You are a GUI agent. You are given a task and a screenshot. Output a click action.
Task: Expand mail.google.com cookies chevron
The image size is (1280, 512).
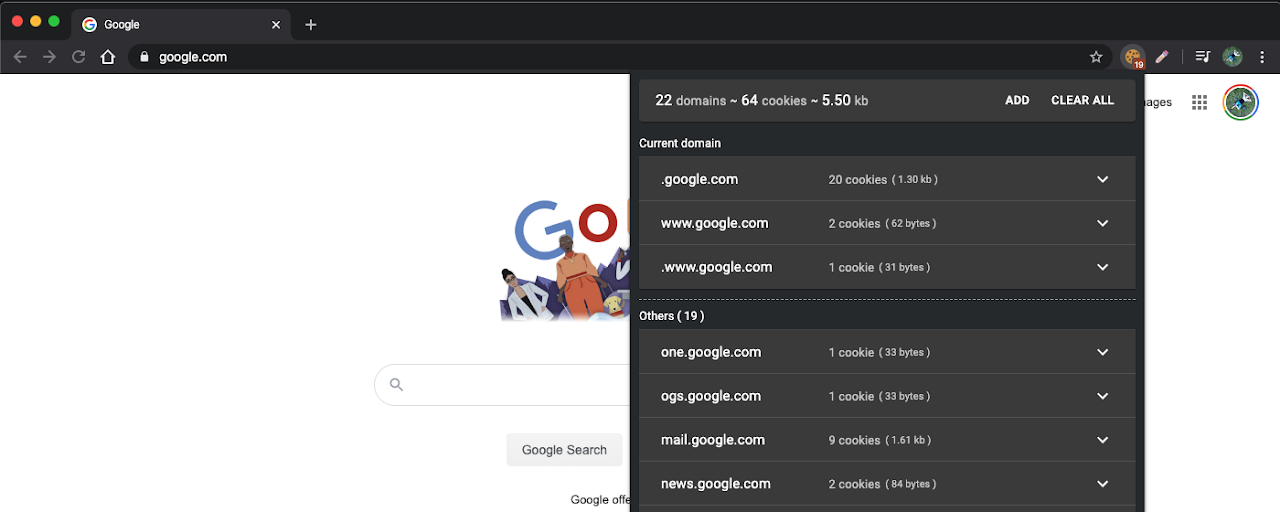coord(1102,440)
